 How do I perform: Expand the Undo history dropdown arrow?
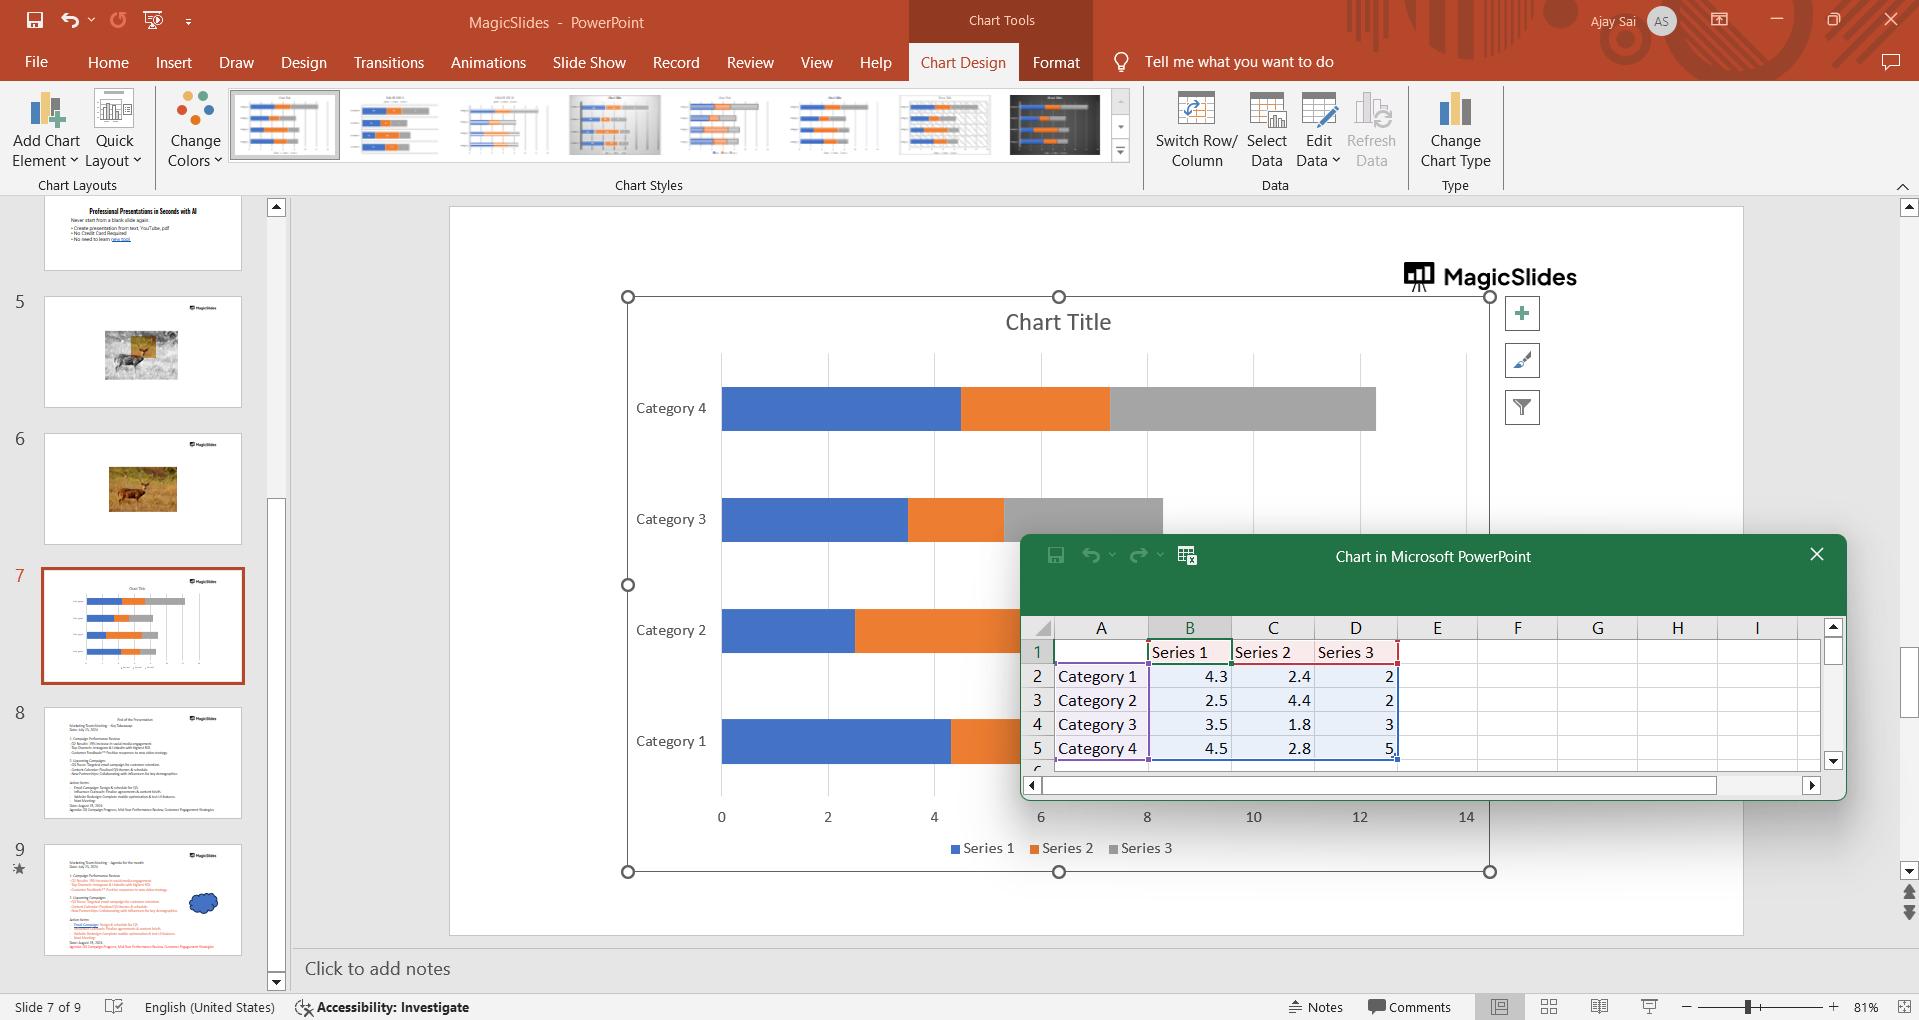click(x=91, y=20)
